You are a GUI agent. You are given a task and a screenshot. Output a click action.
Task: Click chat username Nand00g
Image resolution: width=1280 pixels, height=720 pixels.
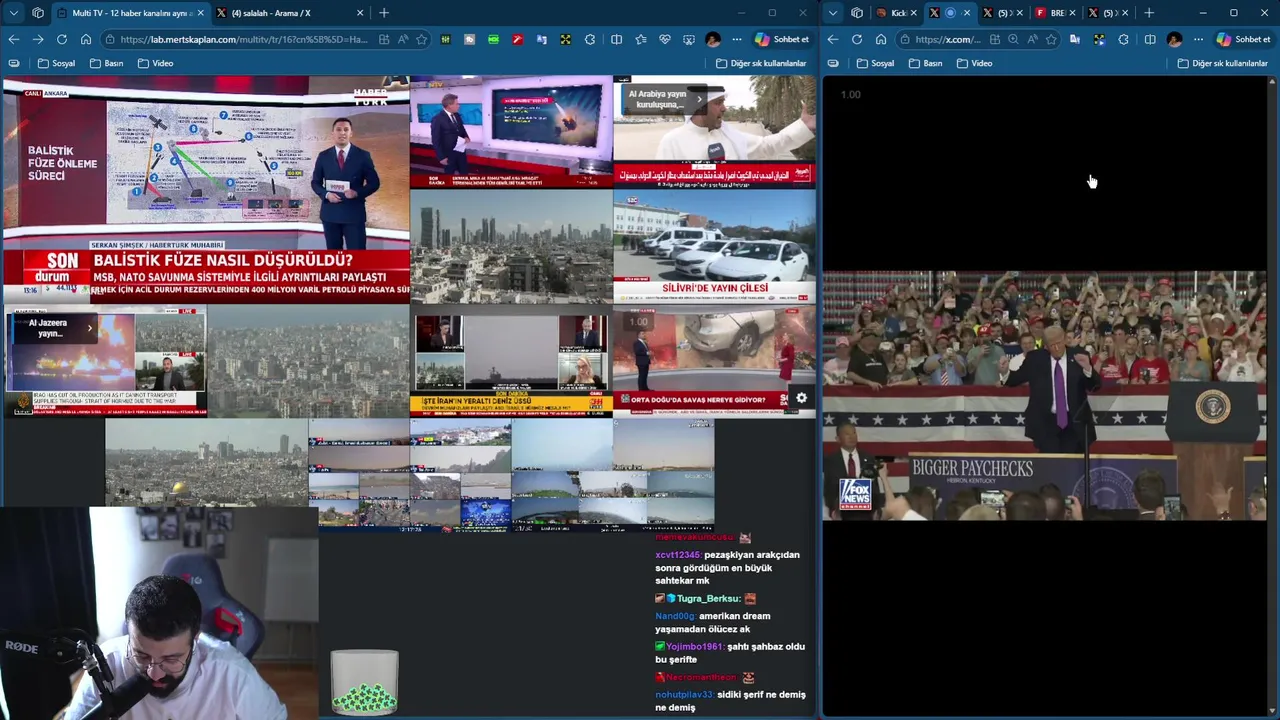(675, 616)
